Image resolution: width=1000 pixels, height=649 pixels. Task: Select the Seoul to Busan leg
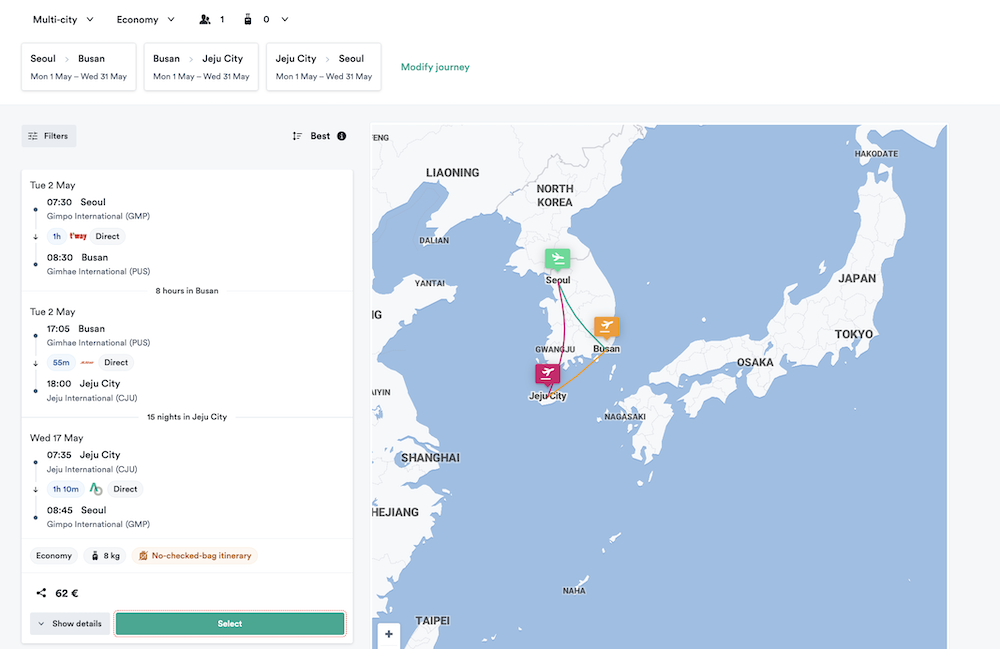79,67
